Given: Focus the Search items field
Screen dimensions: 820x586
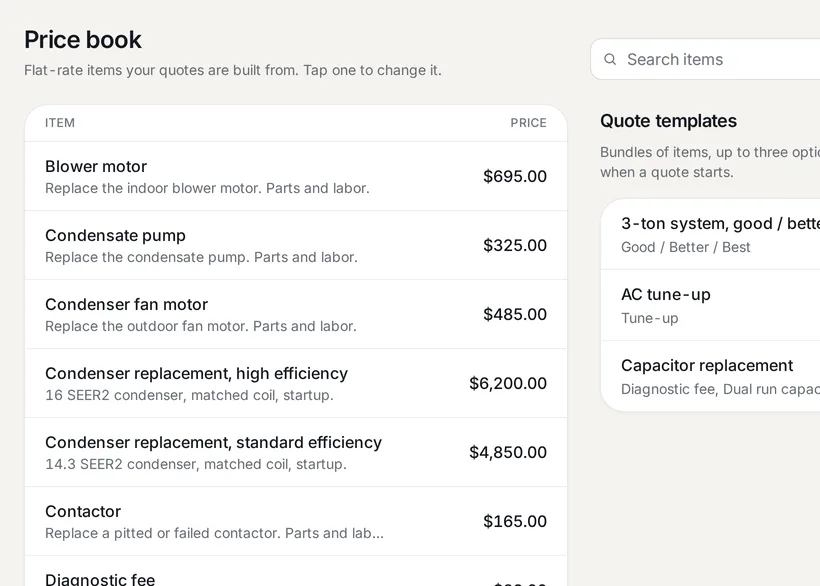Looking at the screenshot, I should click(x=705, y=59).
